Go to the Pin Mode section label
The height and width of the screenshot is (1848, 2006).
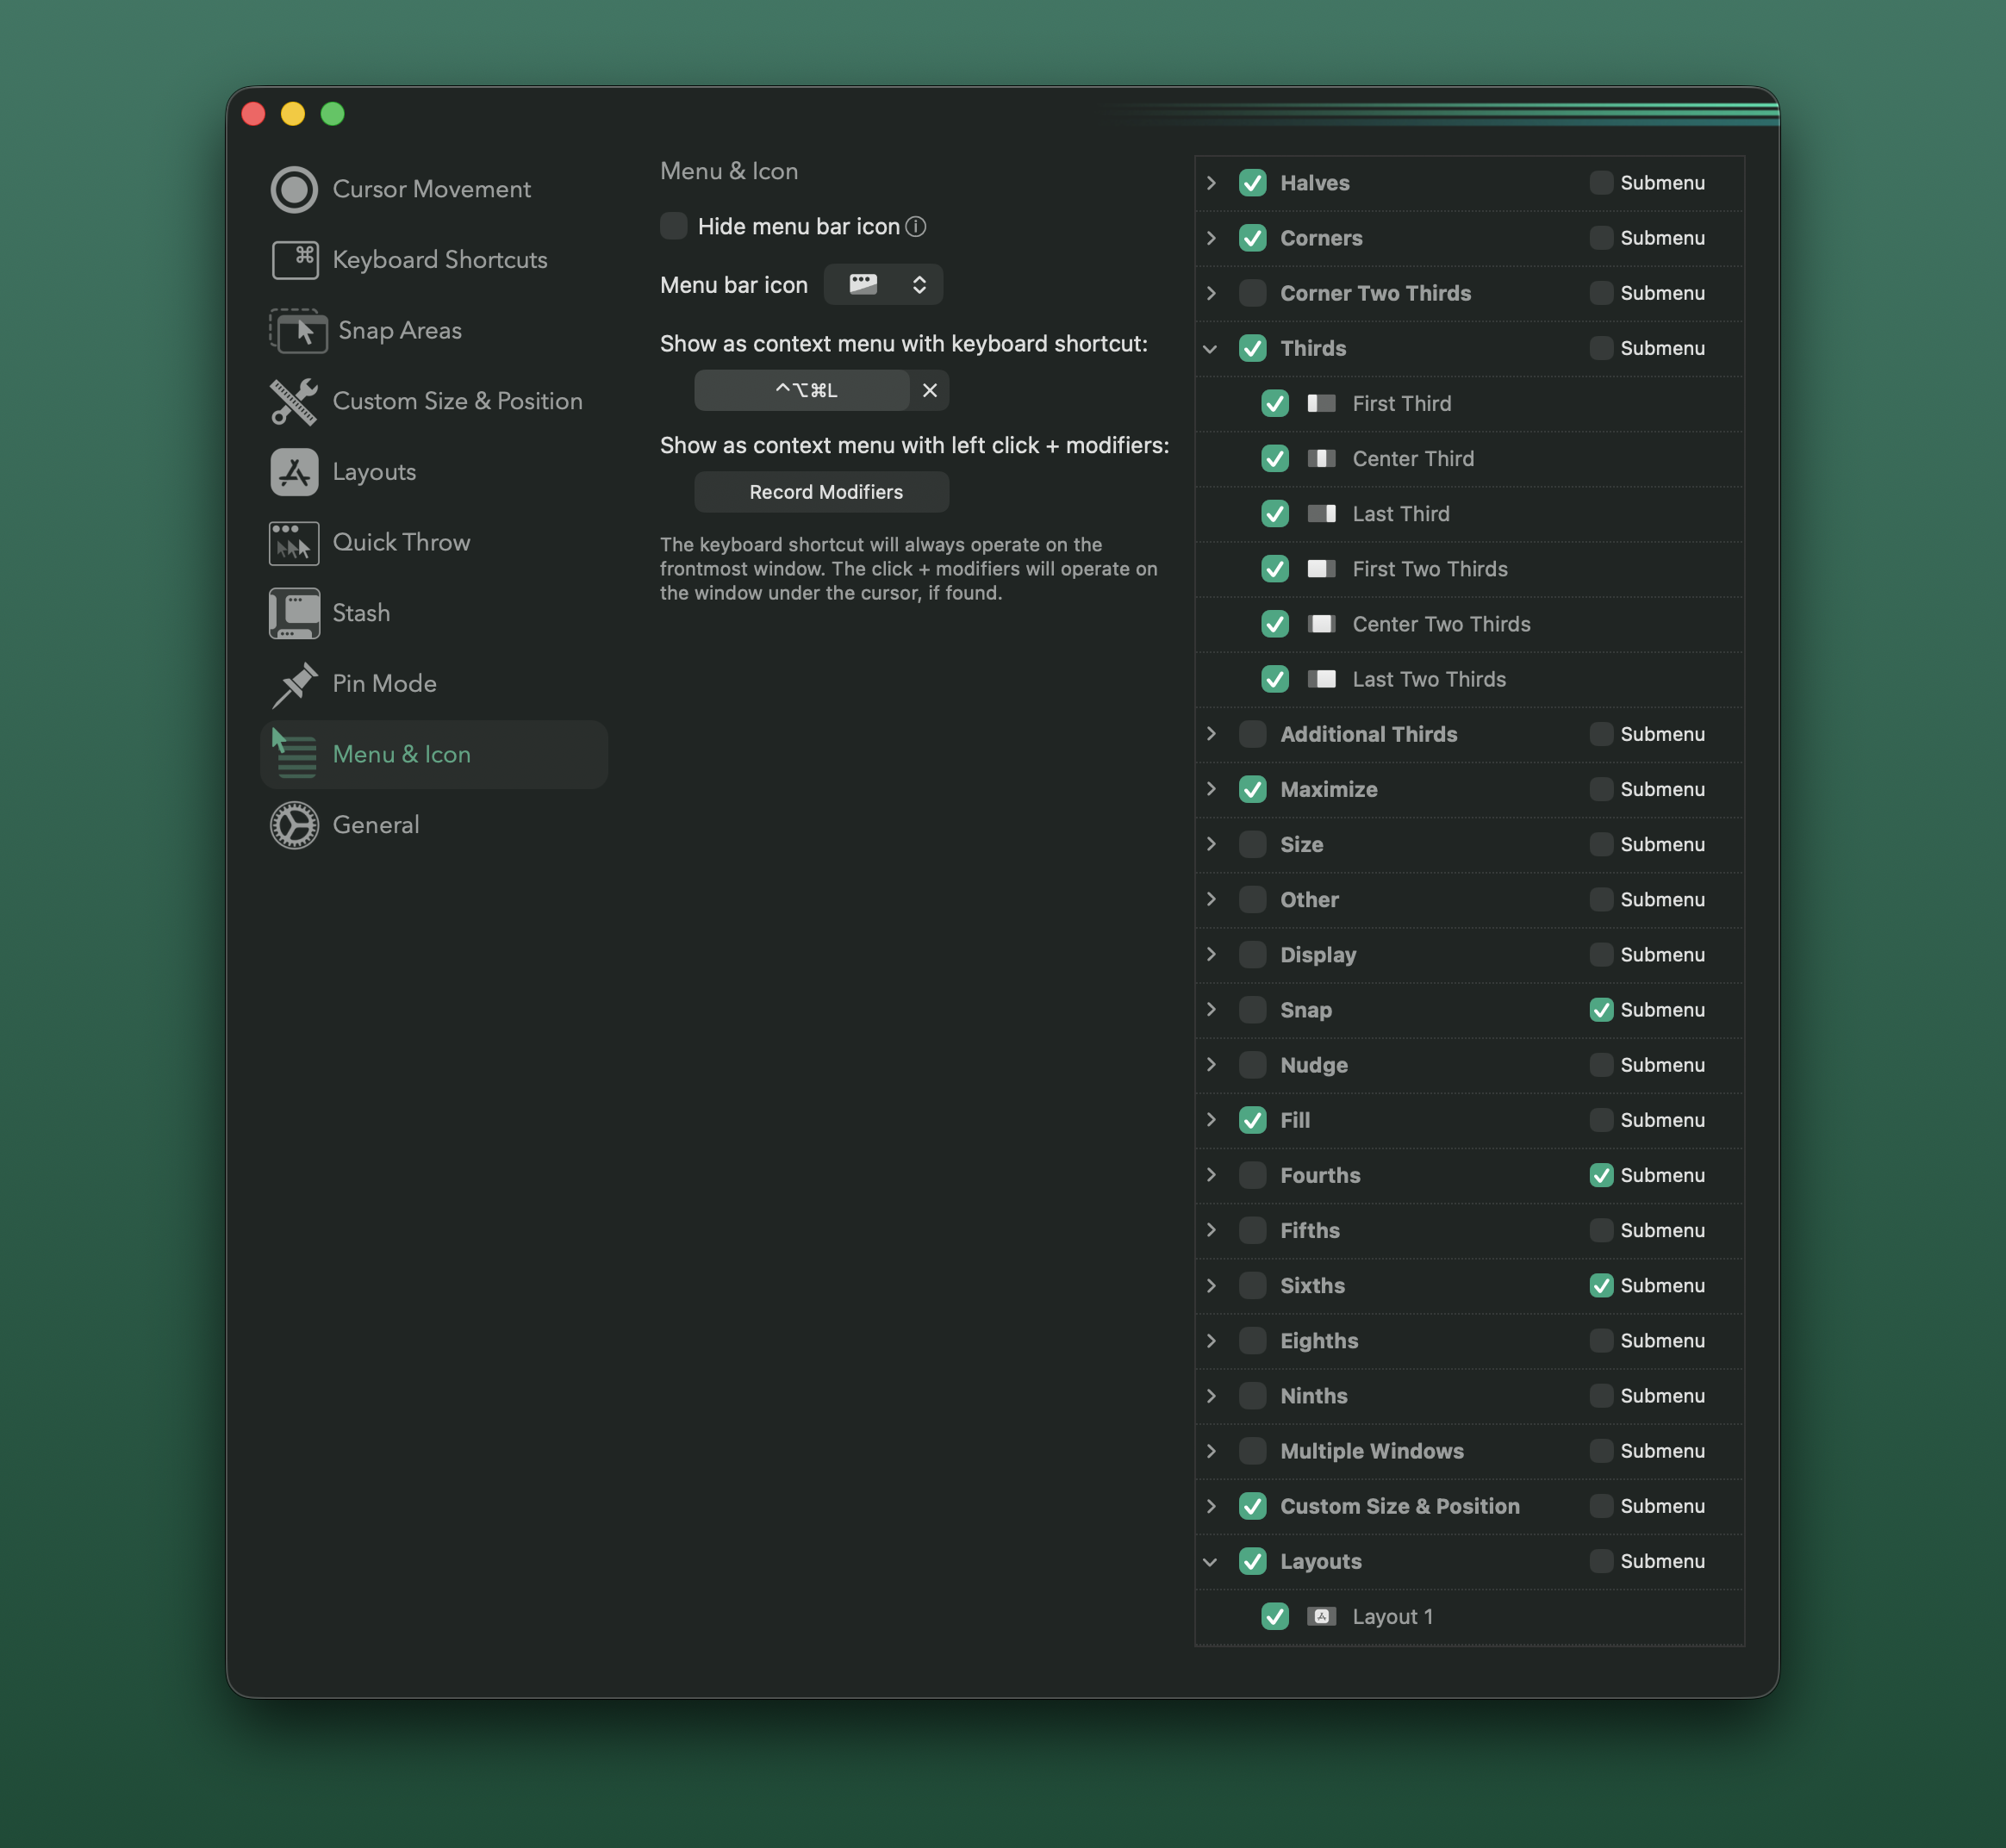click(384, 684)
